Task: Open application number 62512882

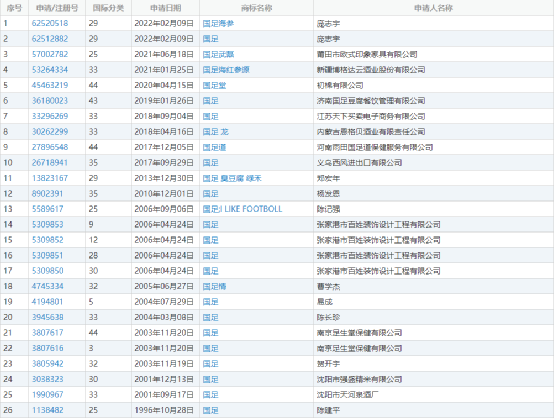Action: click(x=50, y=39)
